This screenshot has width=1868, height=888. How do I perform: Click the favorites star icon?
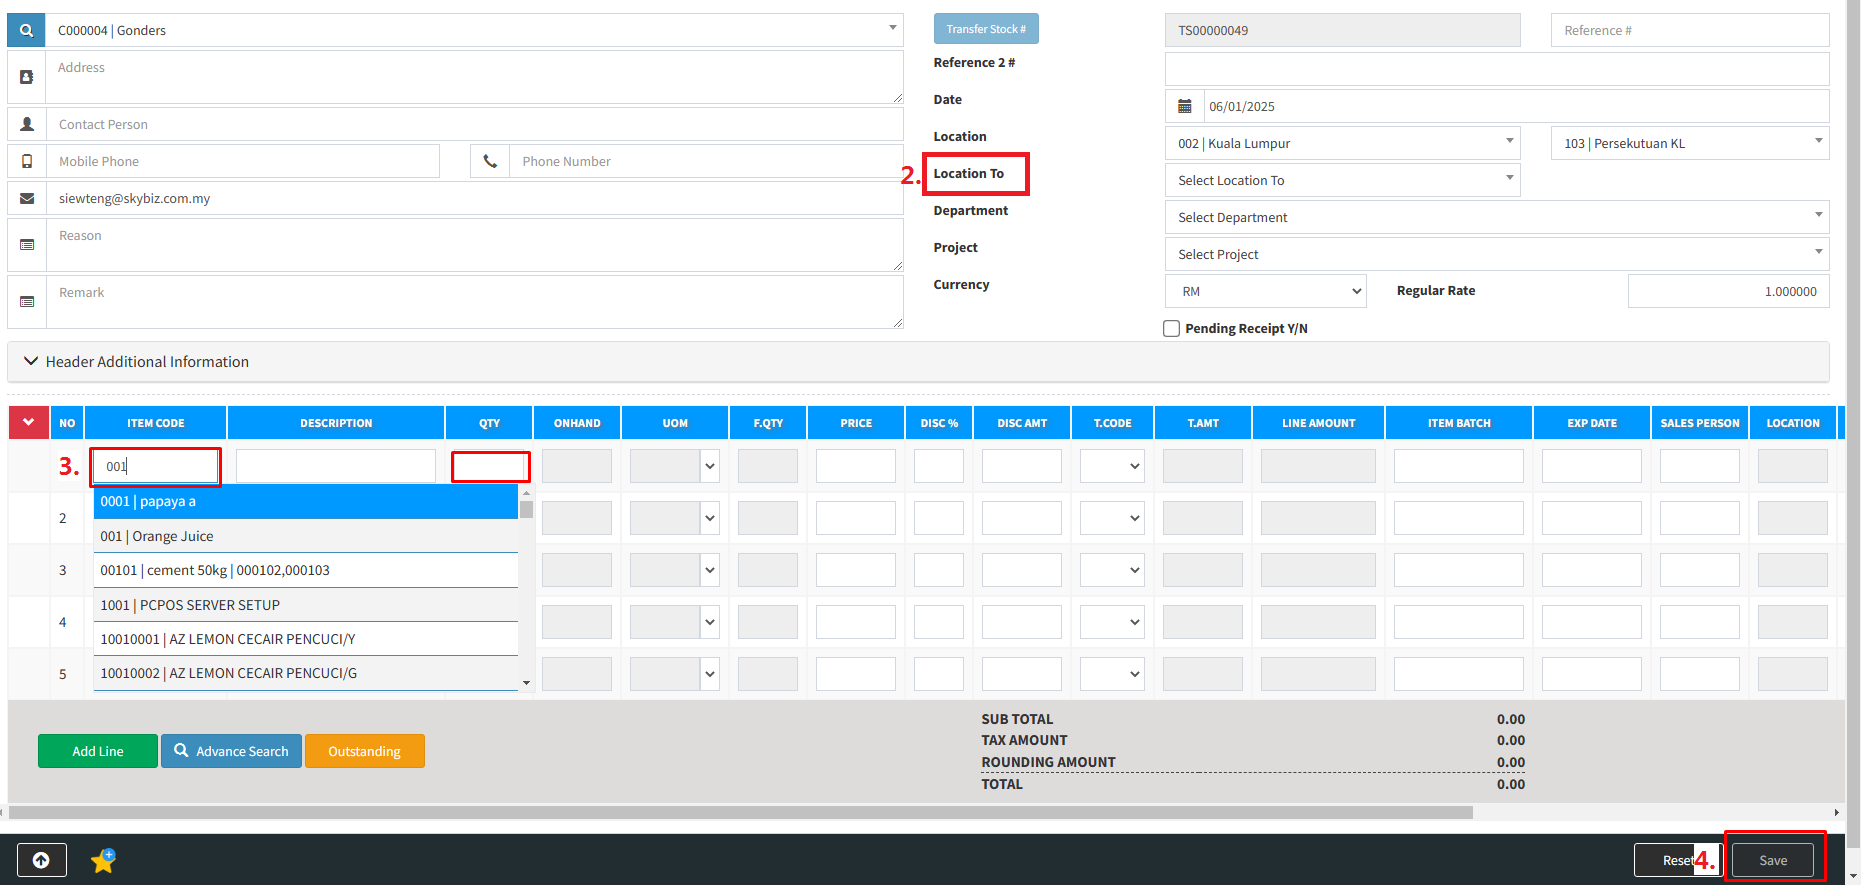tap(103, 860)
